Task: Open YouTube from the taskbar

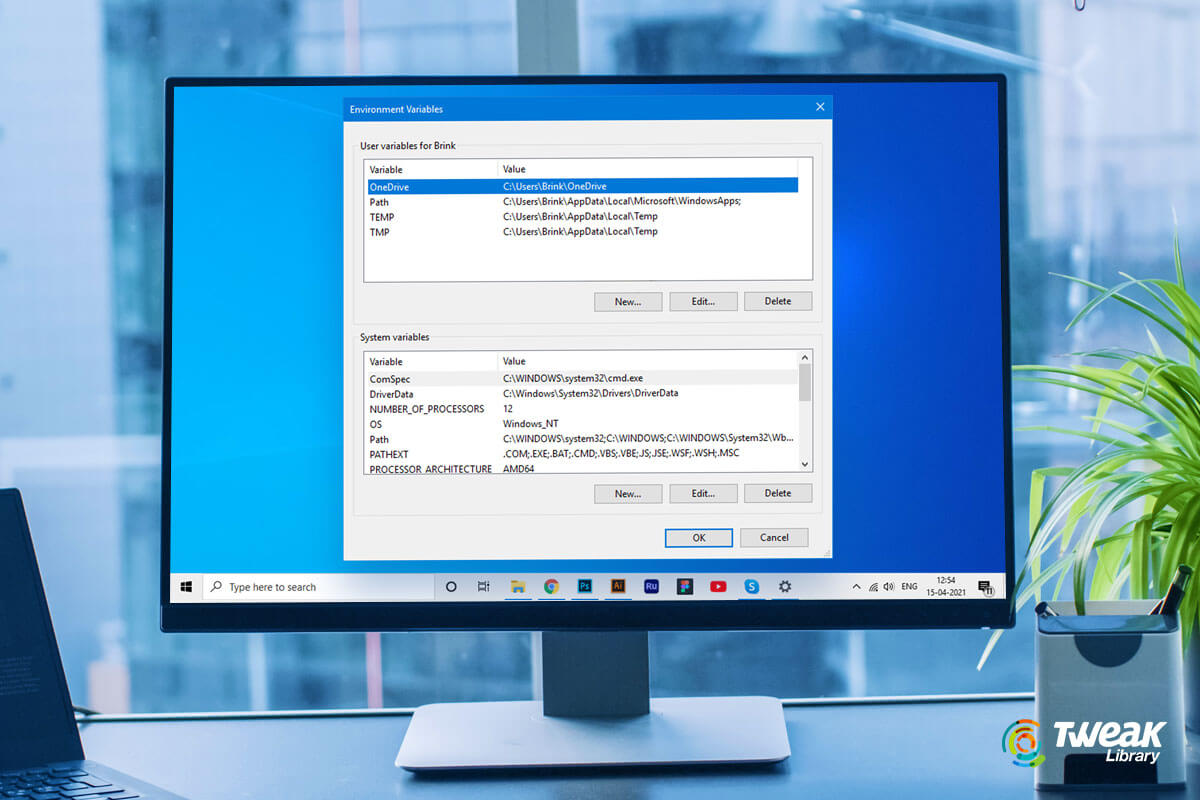Action: tap(717, 587)
